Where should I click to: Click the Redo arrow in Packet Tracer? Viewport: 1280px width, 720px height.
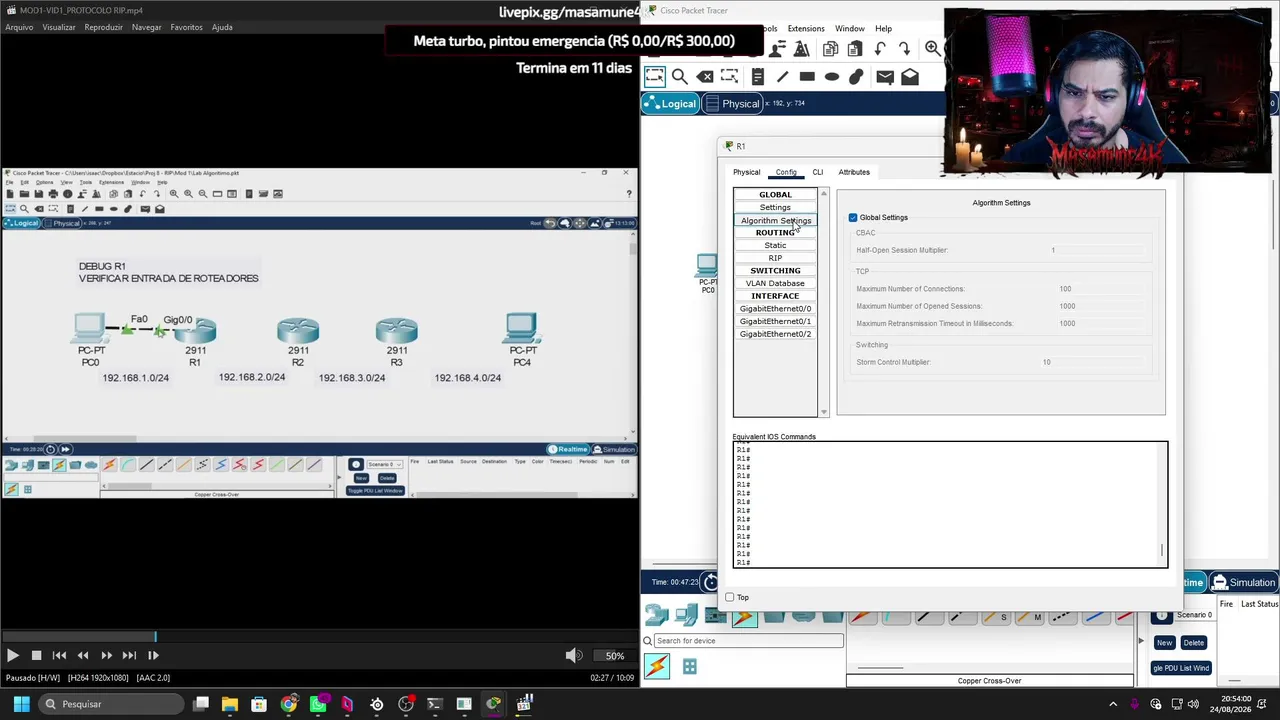[x=905, y=48]
